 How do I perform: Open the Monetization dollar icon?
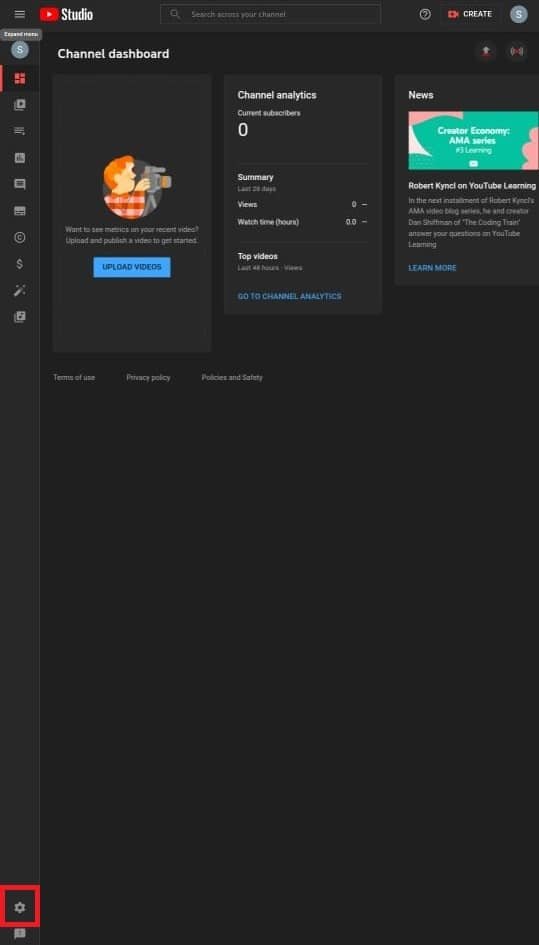(x=20, y=264)
